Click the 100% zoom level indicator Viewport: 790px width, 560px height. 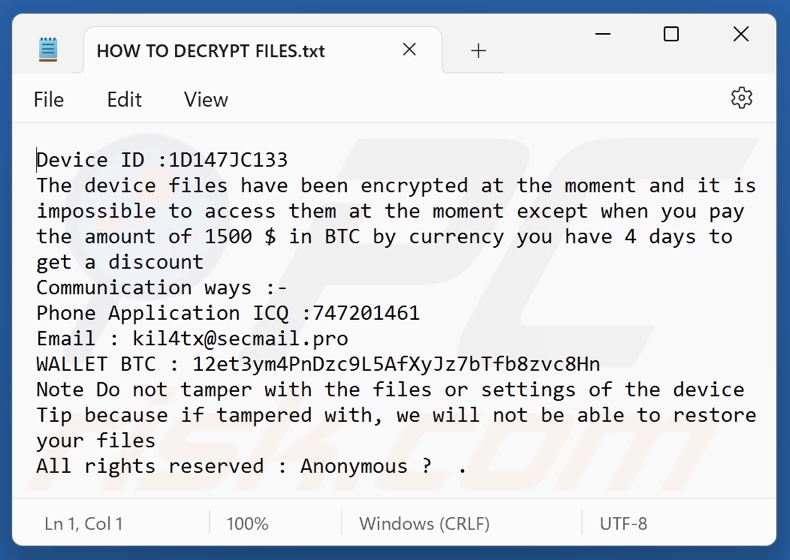pos(247,523)
